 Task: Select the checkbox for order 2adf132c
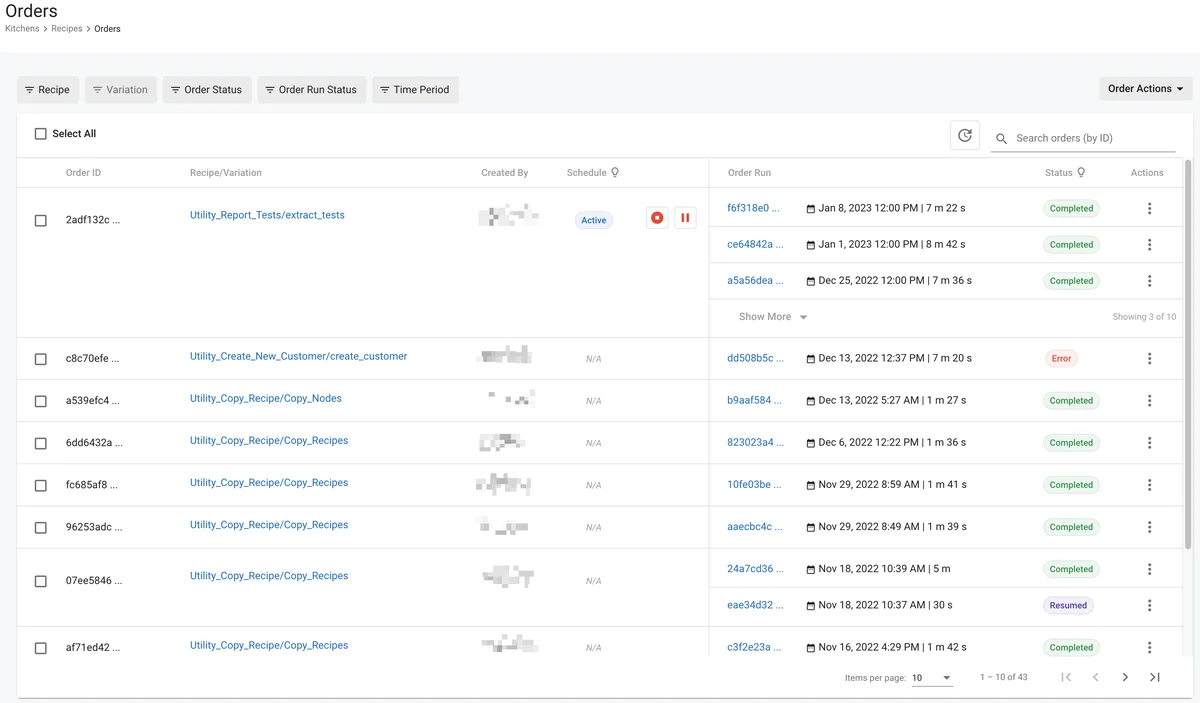(40, 218)
